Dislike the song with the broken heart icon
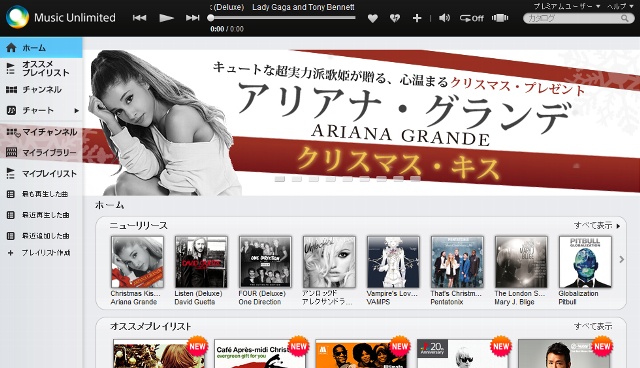The height and width of the screenshot is (368, 640). pos(395,18)
